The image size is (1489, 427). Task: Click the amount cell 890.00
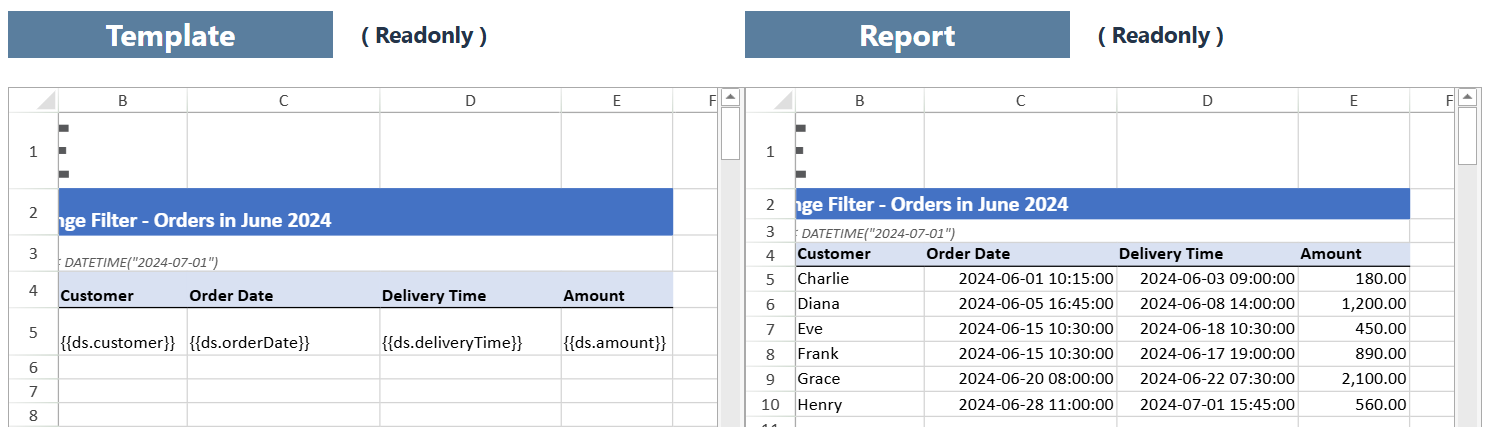tap(1354, 354)
